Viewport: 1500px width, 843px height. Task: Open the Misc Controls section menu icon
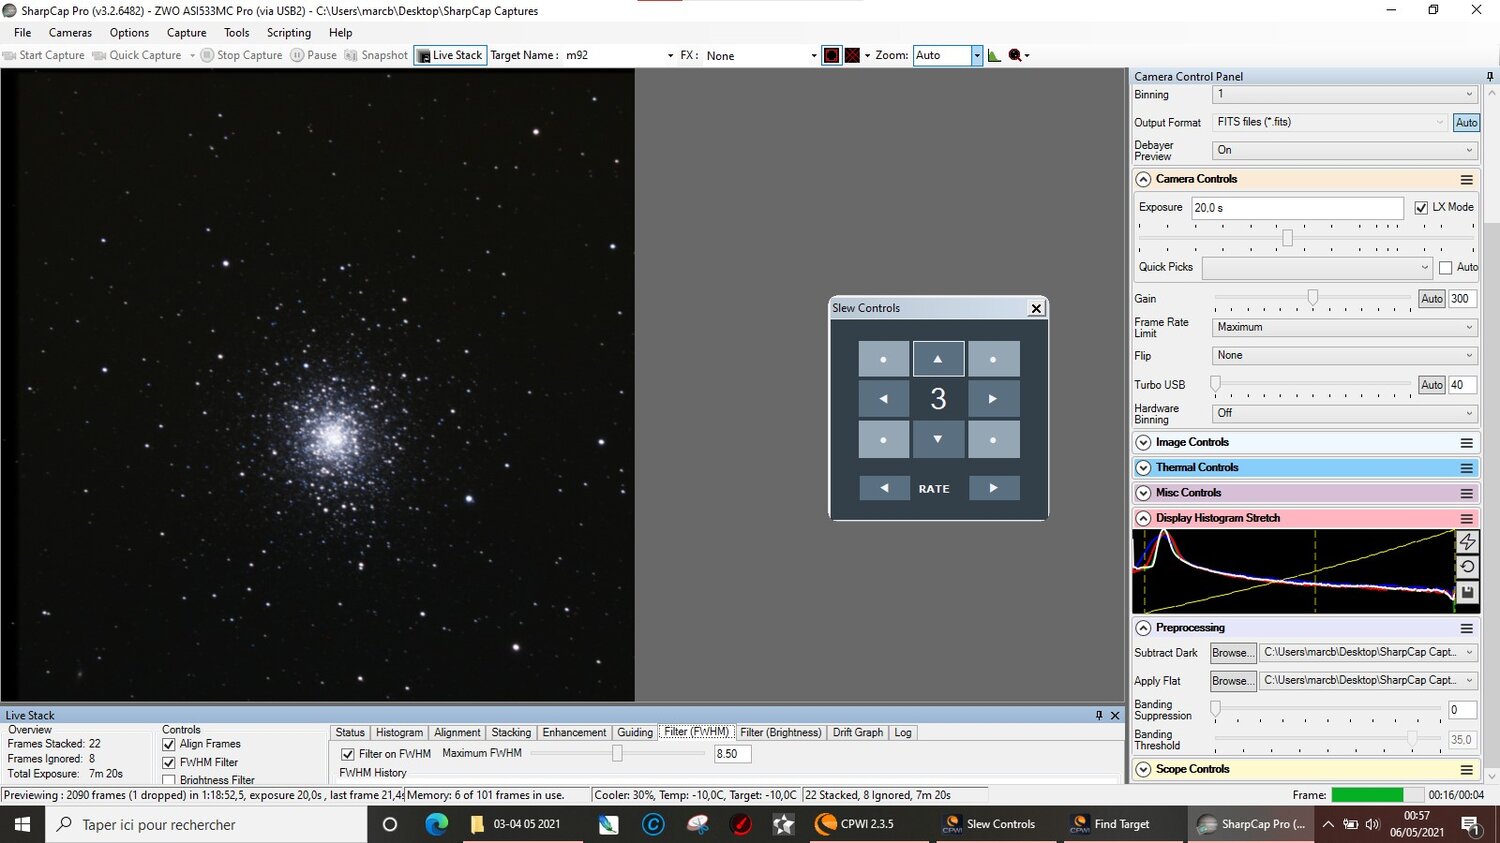click(x=1466, y=493)
